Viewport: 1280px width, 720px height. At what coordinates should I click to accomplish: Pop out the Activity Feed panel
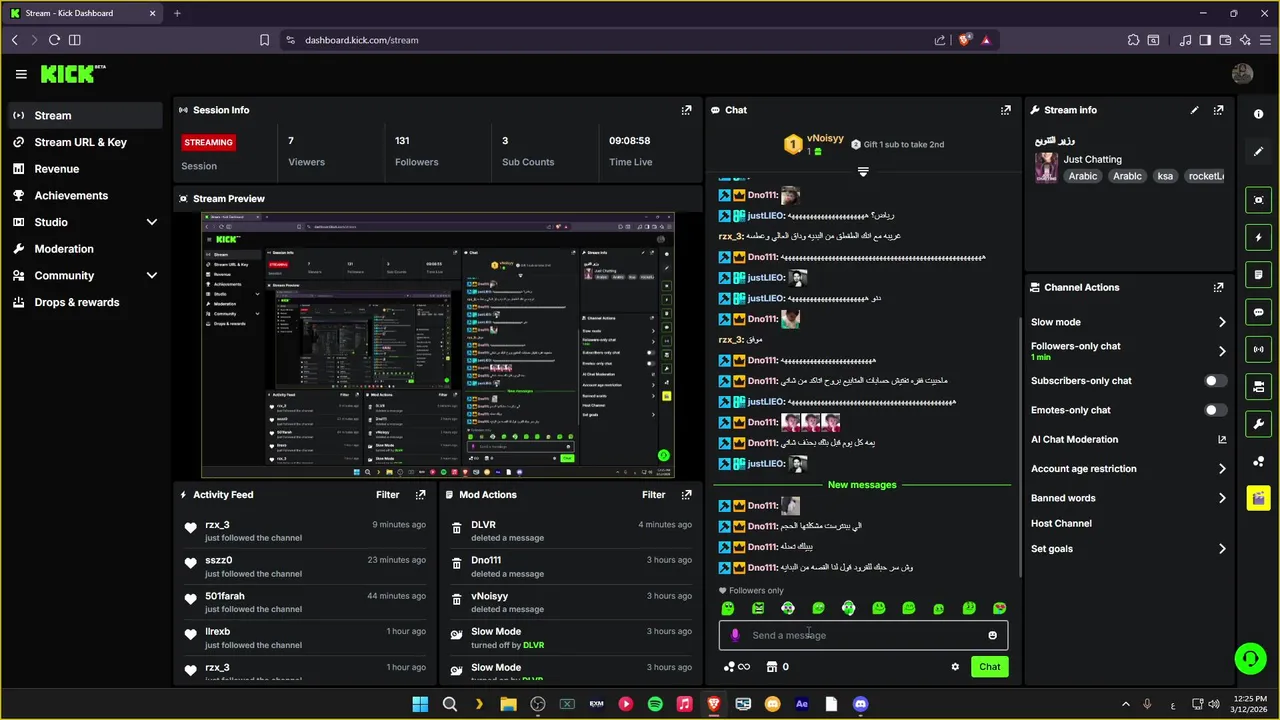coord(420,494)
